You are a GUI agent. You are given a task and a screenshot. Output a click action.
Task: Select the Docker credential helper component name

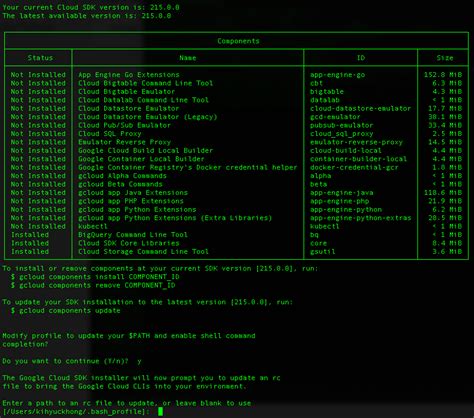[187, 167]
